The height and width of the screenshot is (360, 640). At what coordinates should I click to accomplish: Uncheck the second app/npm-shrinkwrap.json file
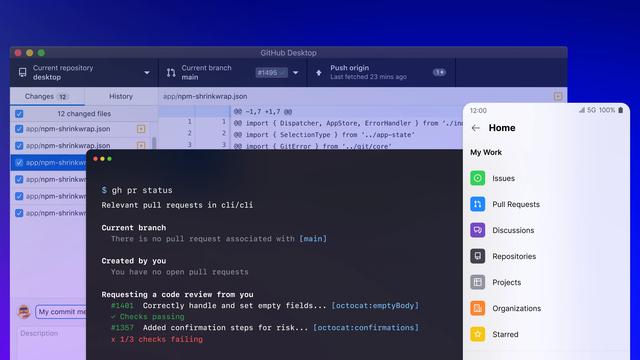click(x=19, y=146)
